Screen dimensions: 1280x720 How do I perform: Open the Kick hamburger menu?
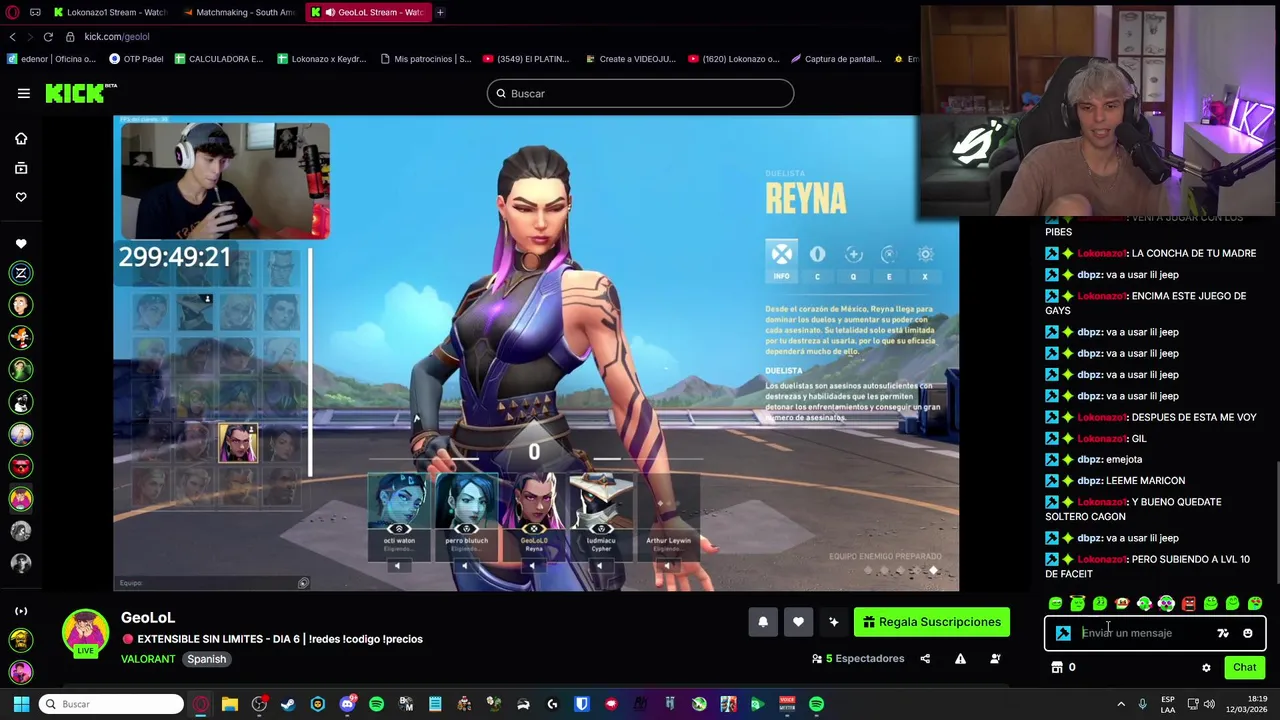(x=23, y=93)
